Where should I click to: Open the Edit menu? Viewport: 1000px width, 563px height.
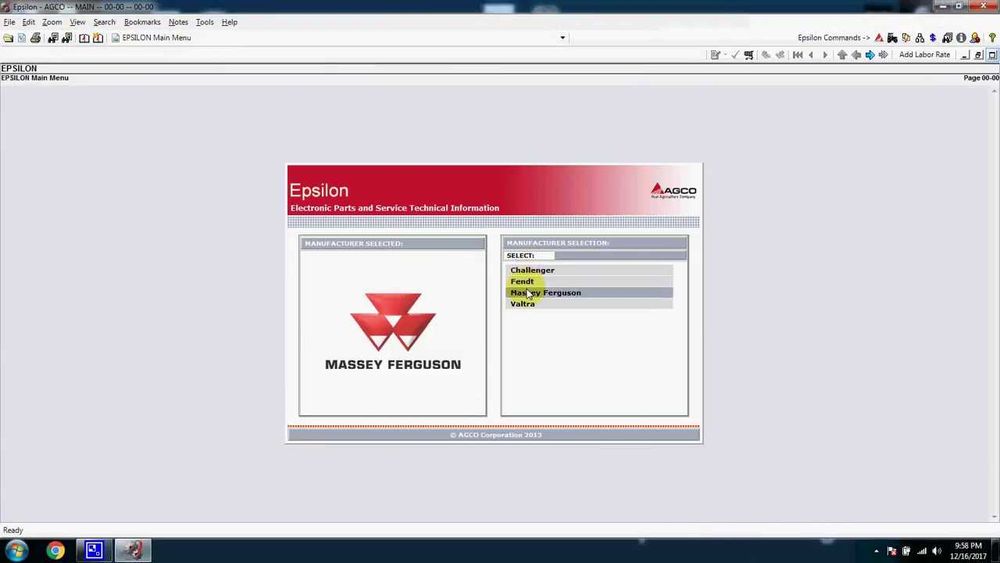click(x=29, y=22)
